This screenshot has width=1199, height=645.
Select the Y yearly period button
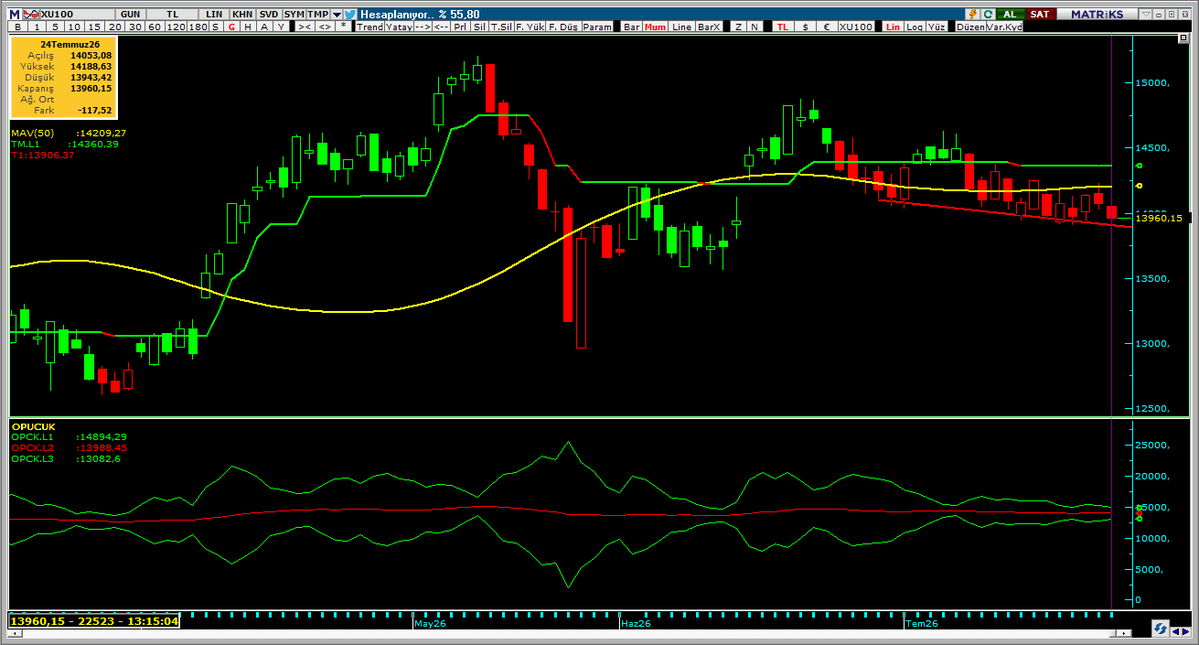point(281,27)
